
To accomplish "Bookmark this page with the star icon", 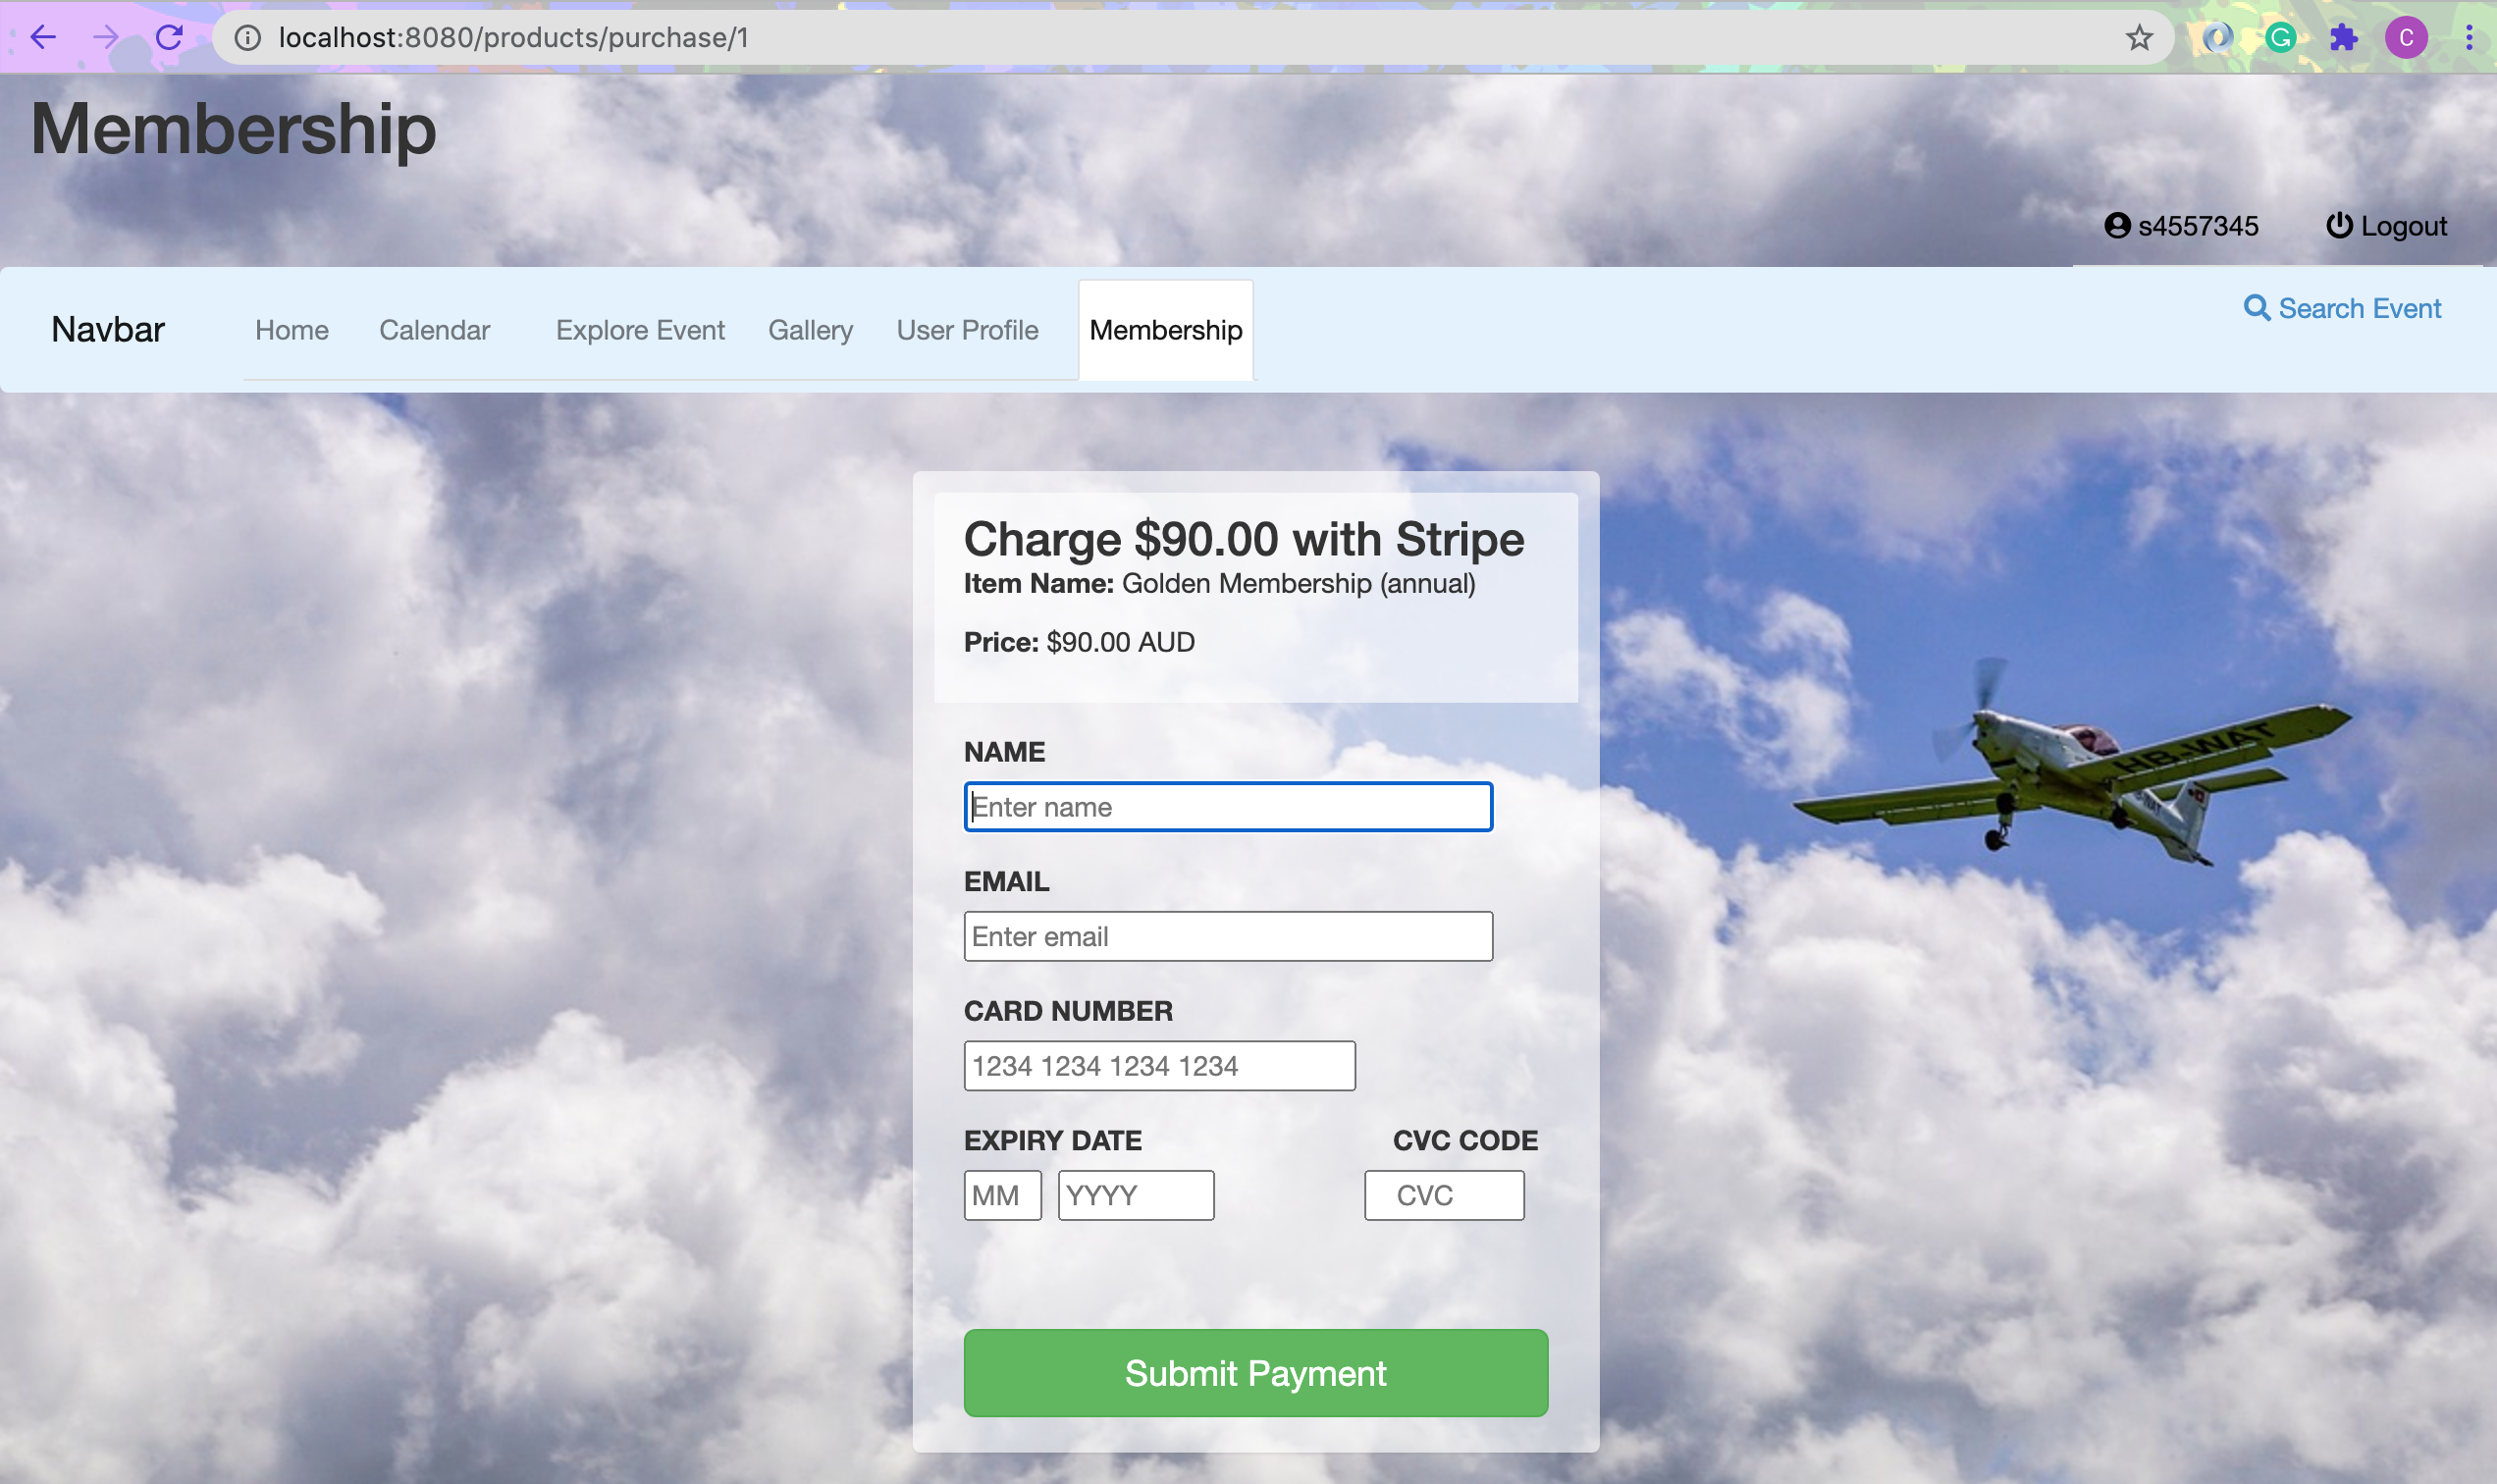I will click(2139, 38).
